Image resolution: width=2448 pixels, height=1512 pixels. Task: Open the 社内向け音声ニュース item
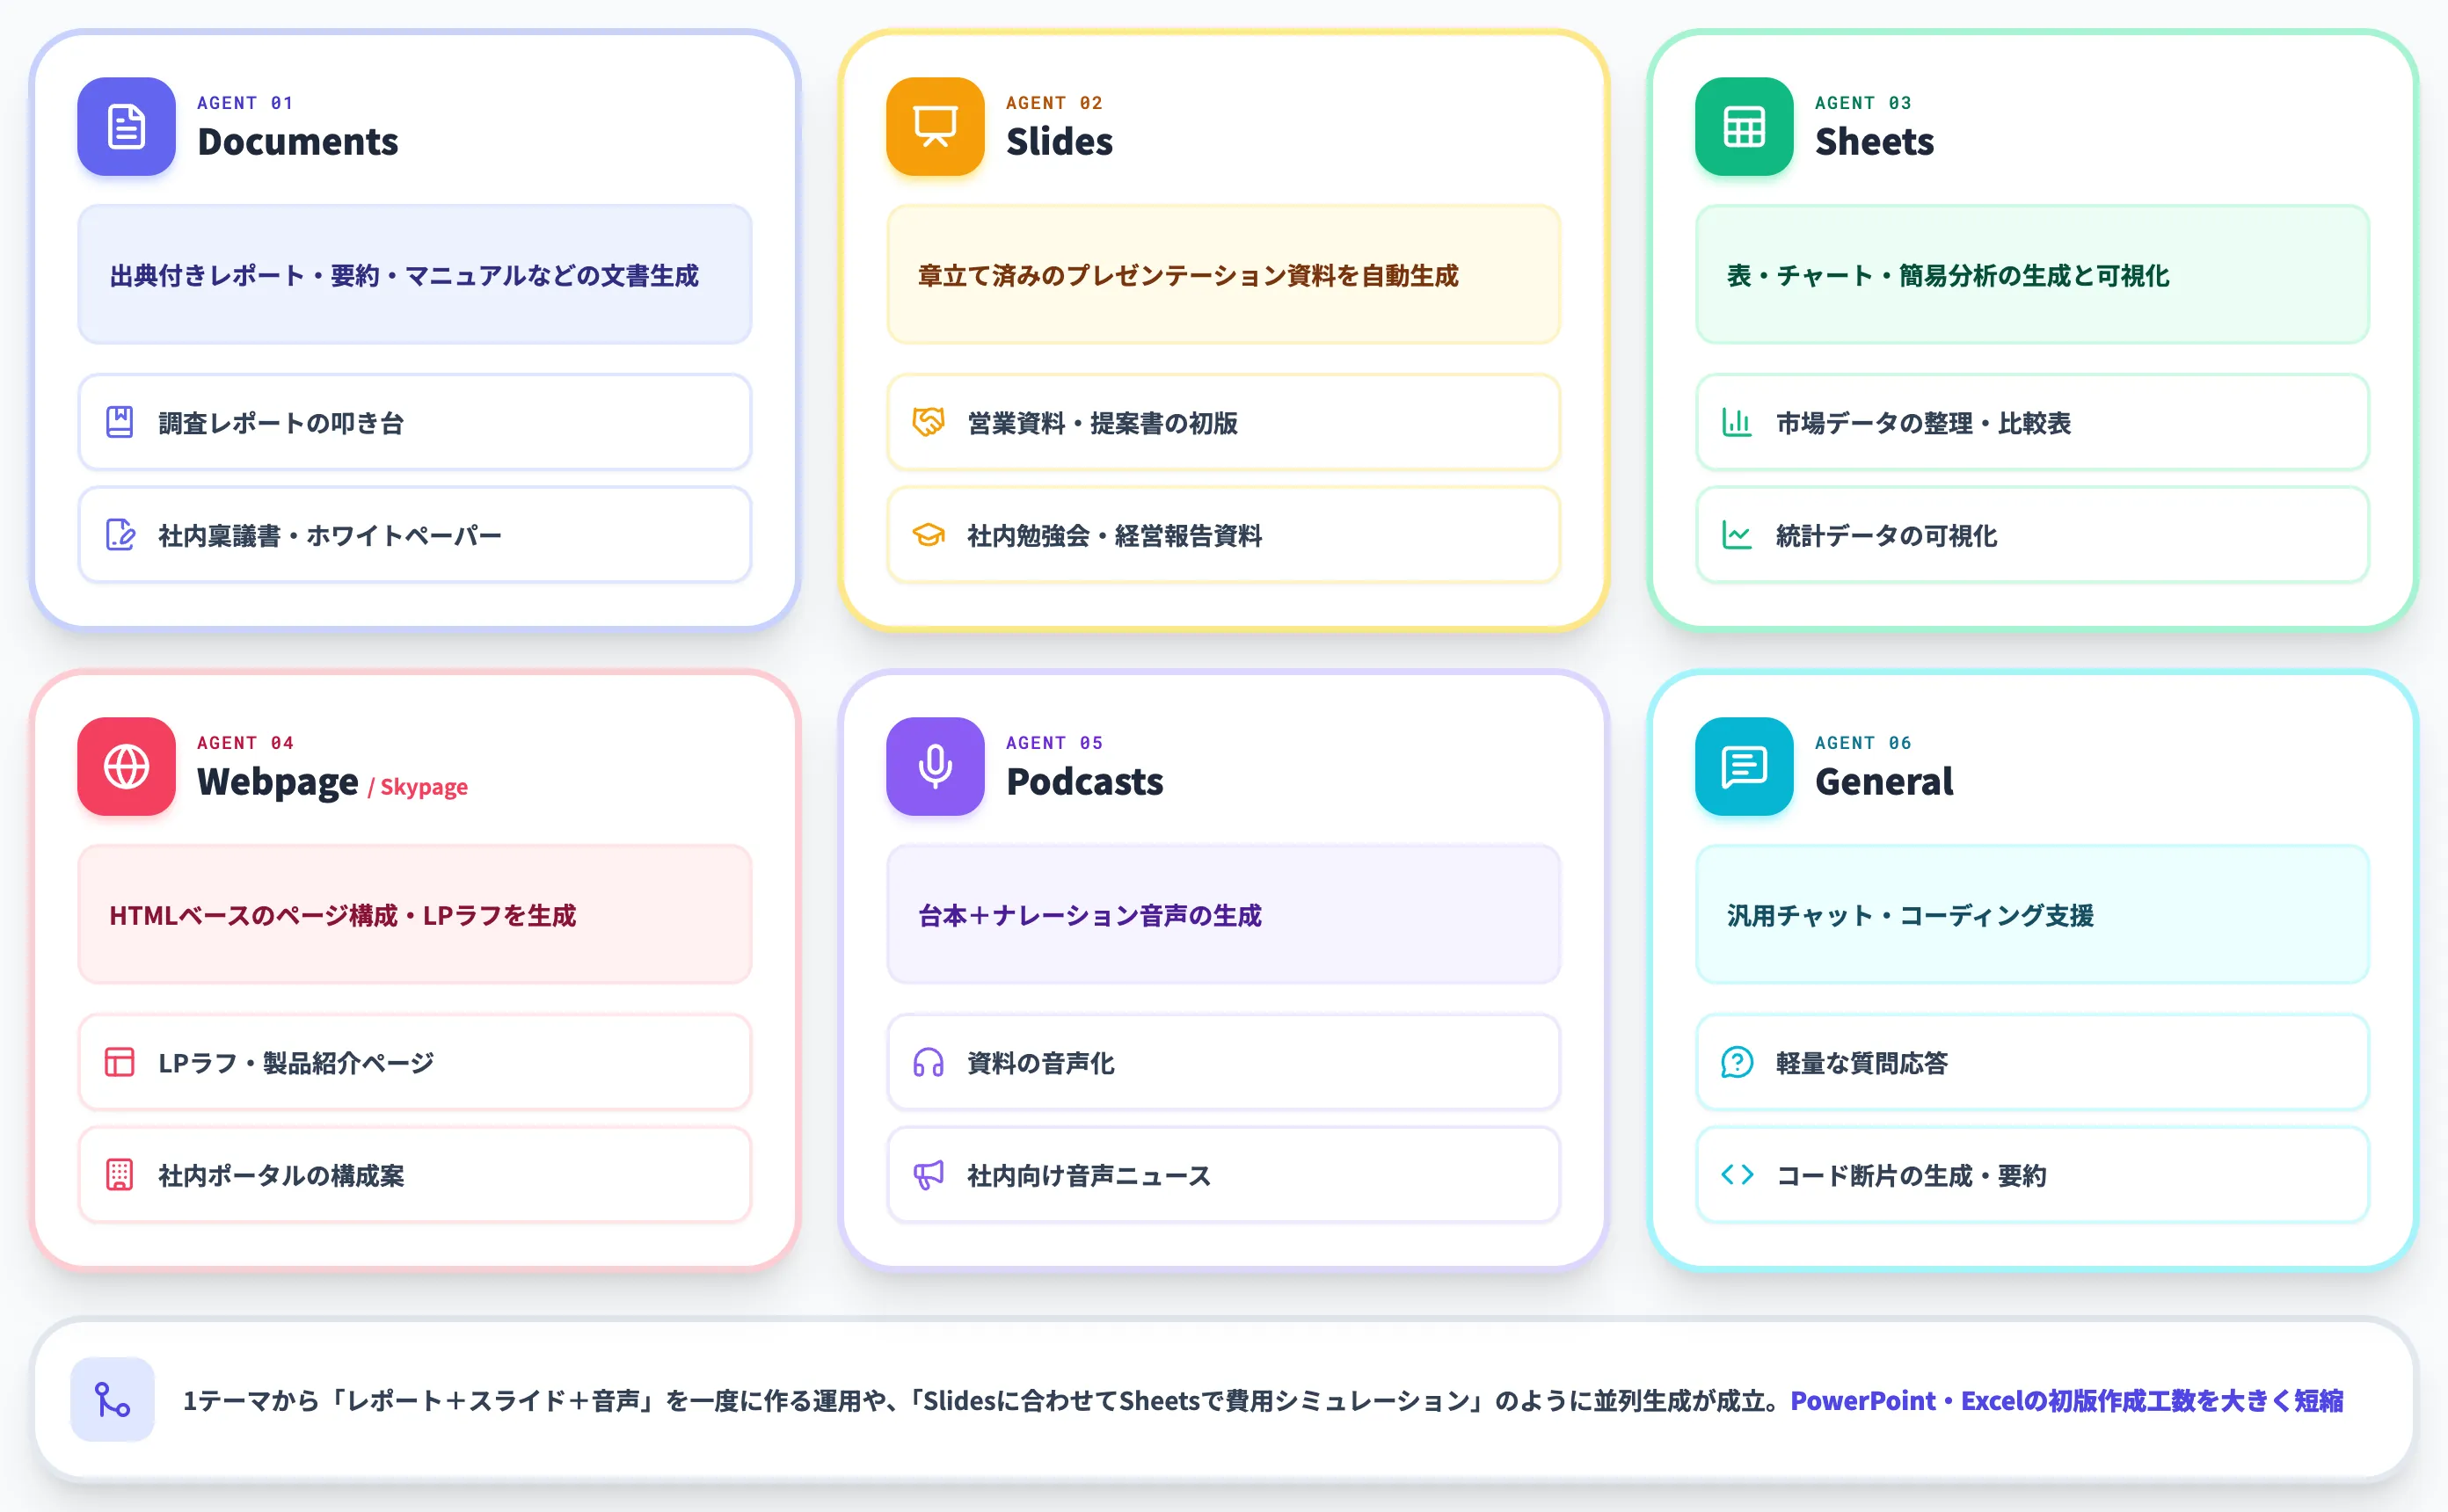tap(1224, 1175)
